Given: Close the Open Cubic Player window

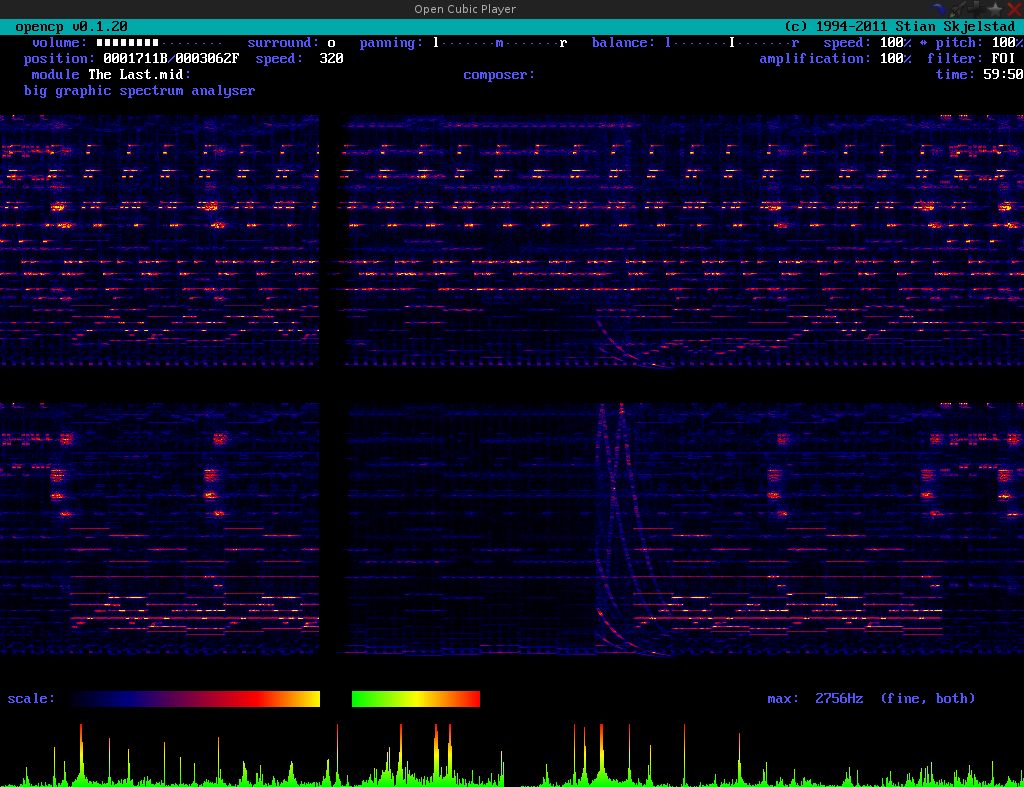Looking at the screenshot, I should pos(1014,8).
